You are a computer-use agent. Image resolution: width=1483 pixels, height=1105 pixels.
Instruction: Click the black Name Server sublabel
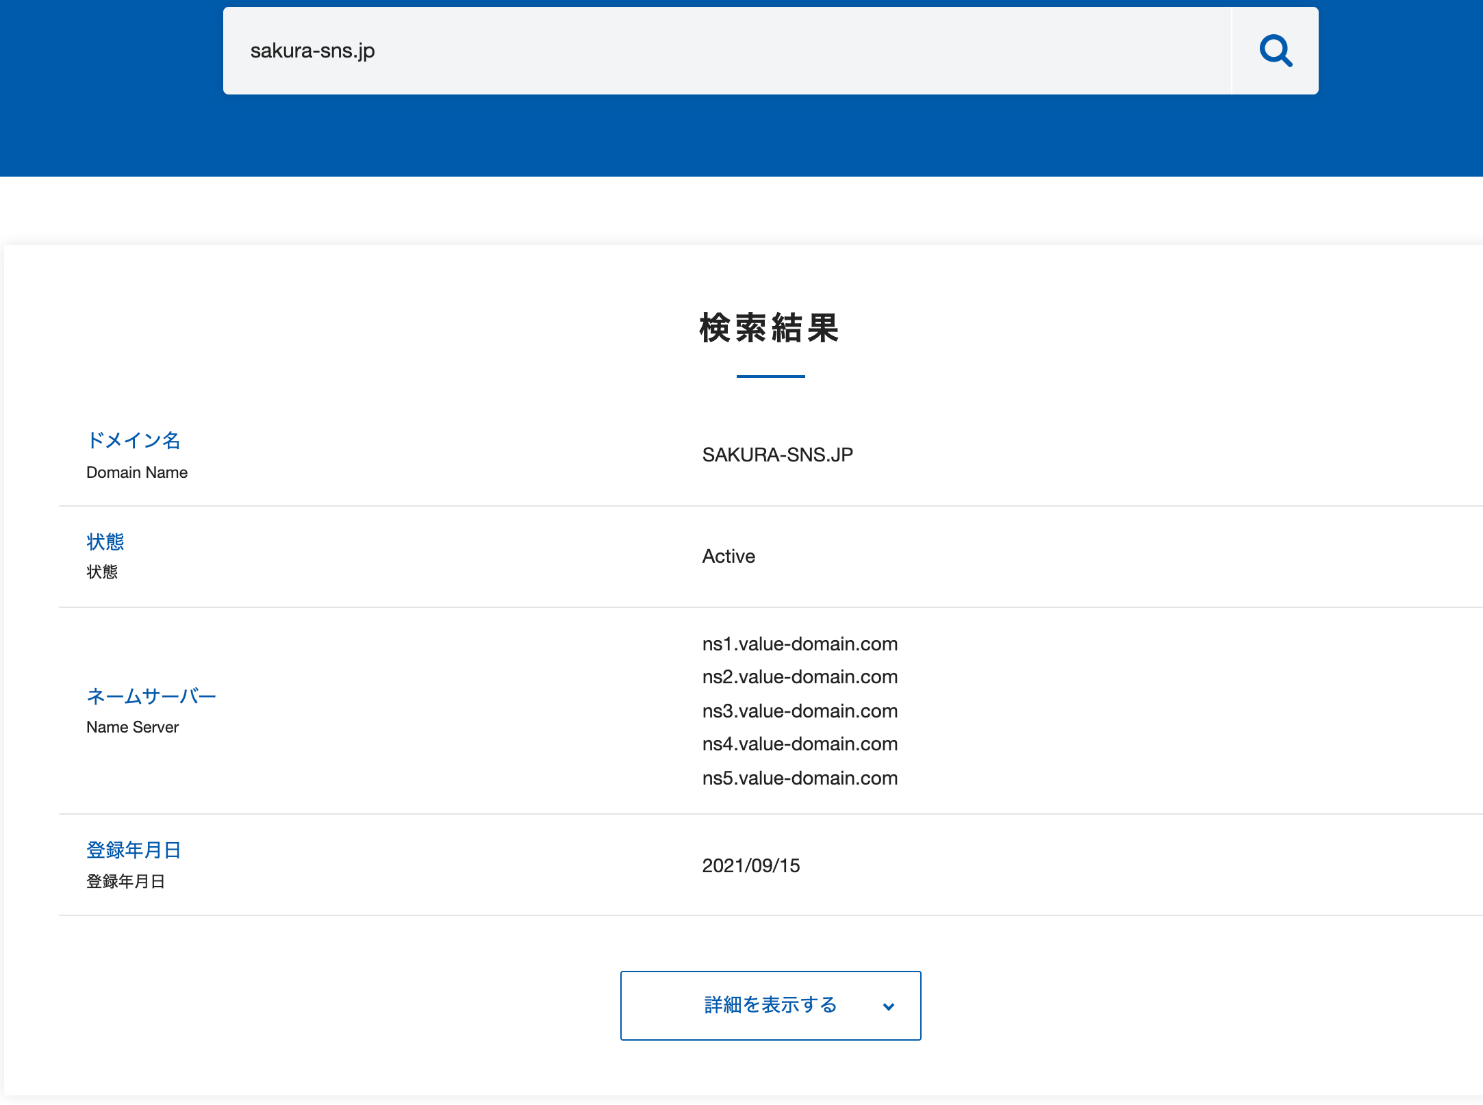pos(132,727)
